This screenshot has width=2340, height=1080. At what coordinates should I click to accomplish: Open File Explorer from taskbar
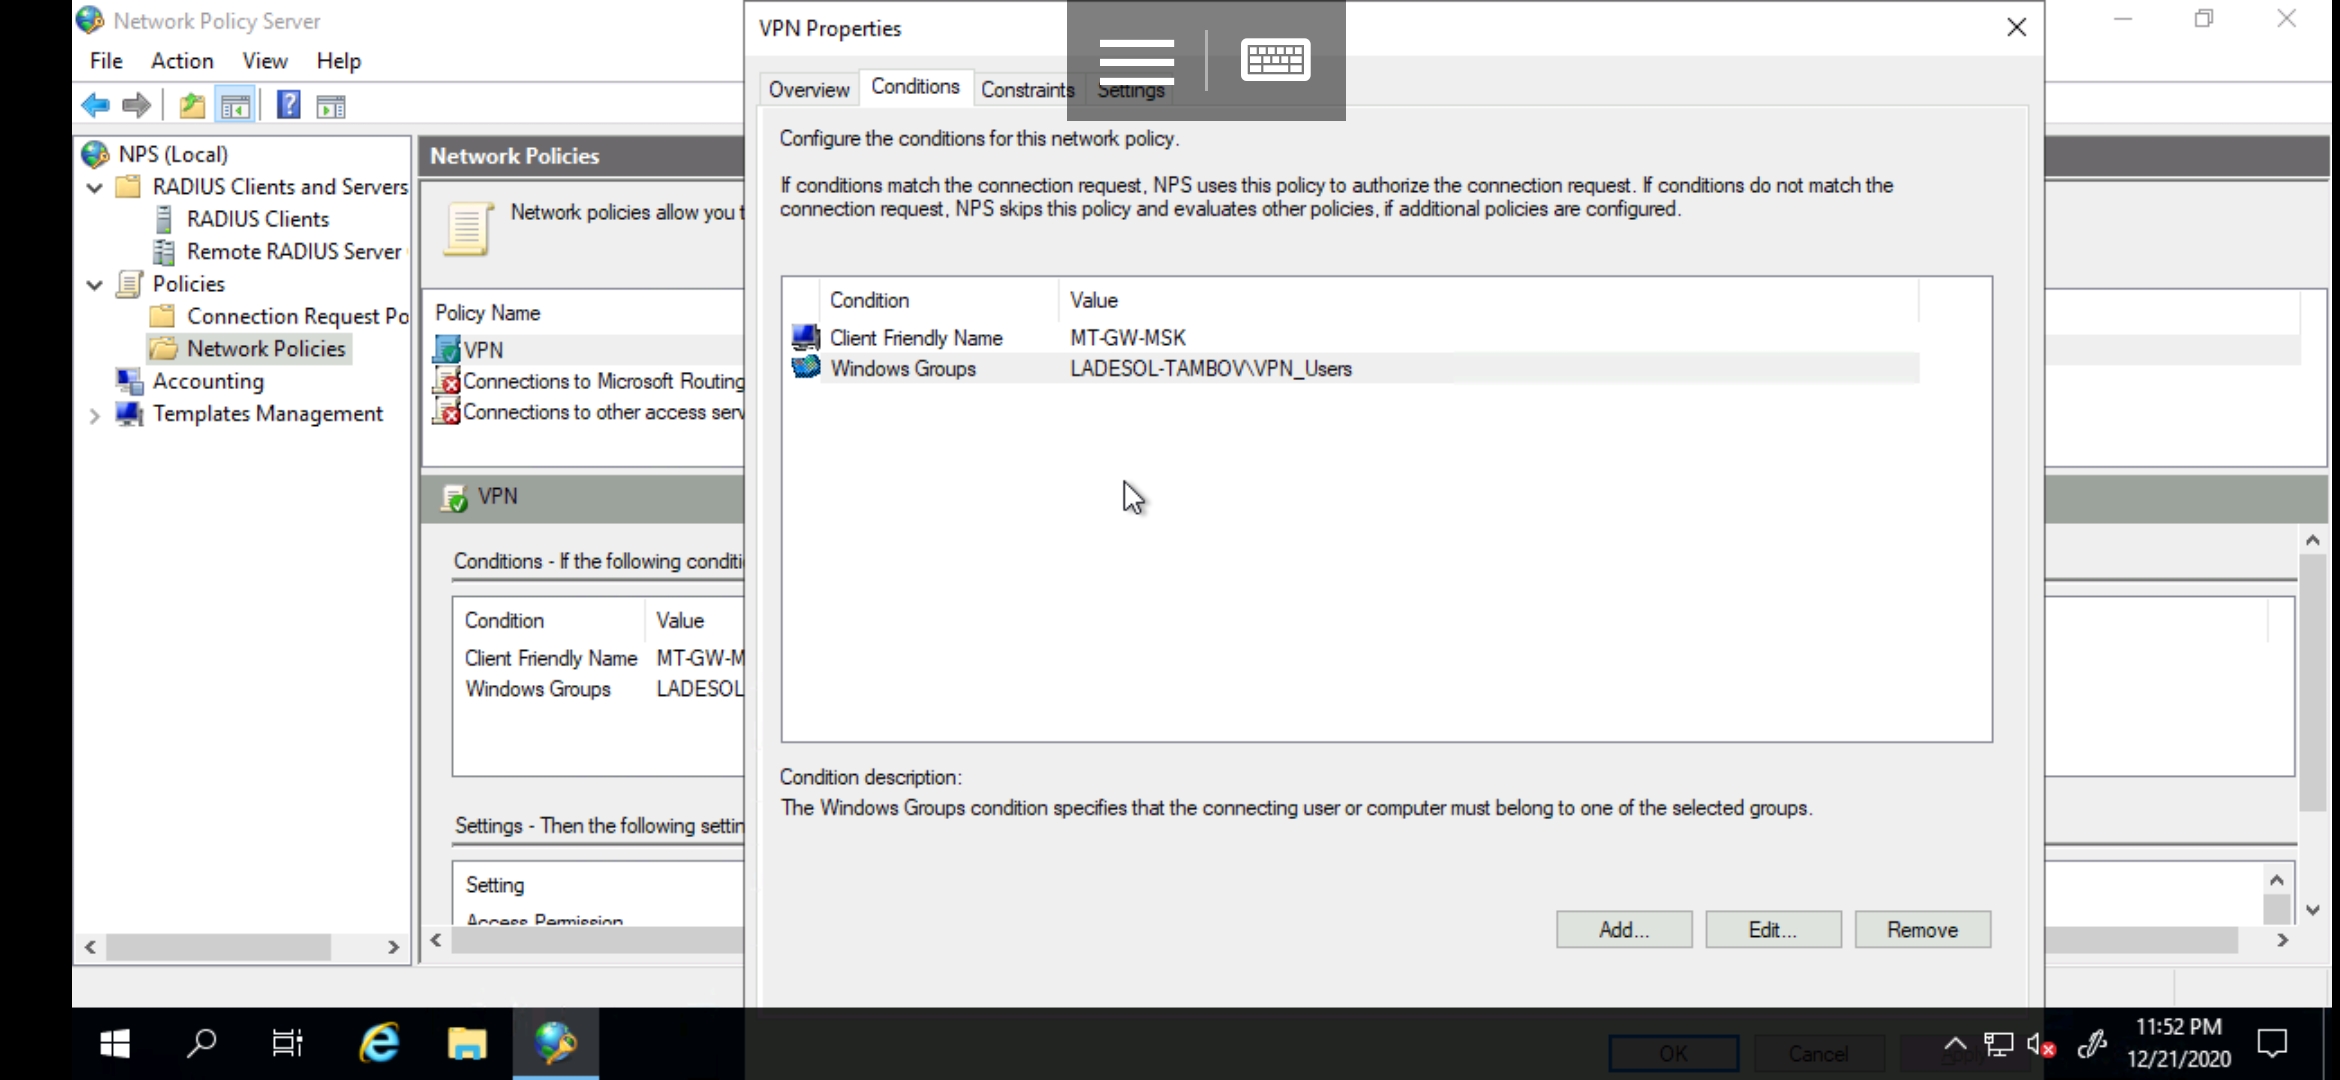pos(467,1044)
